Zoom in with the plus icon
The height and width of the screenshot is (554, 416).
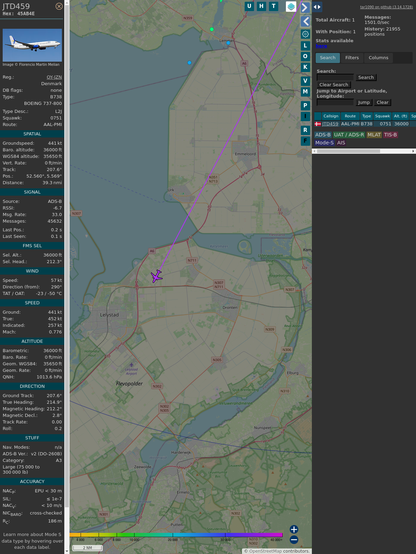tap(294, 529)
